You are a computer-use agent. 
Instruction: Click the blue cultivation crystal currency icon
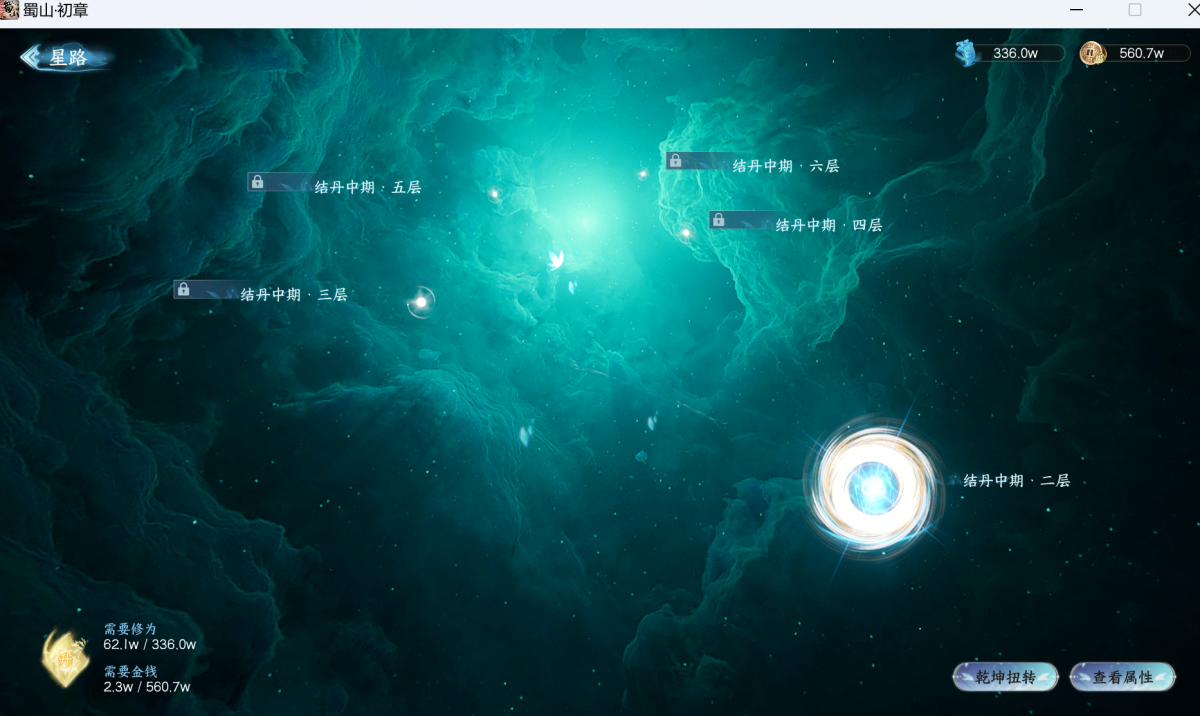coord(967,53)
